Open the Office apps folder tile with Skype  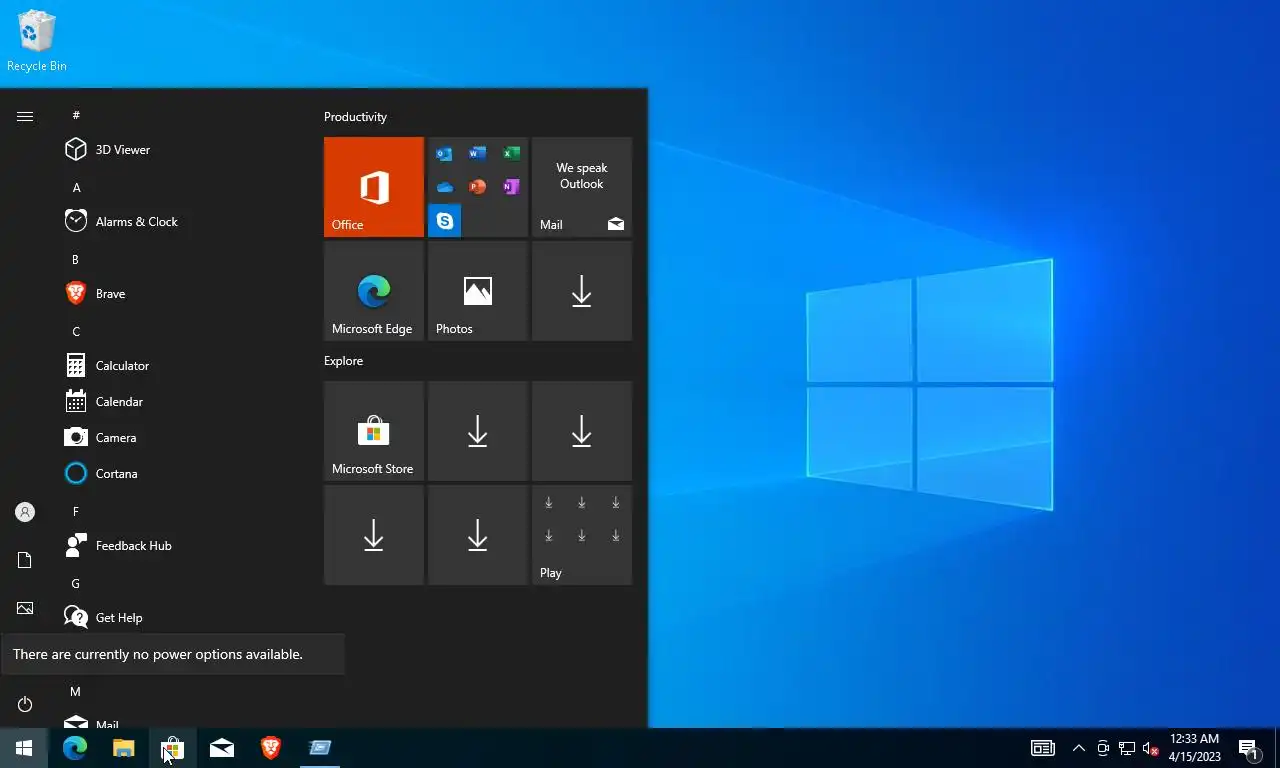(x=478, y=187)
